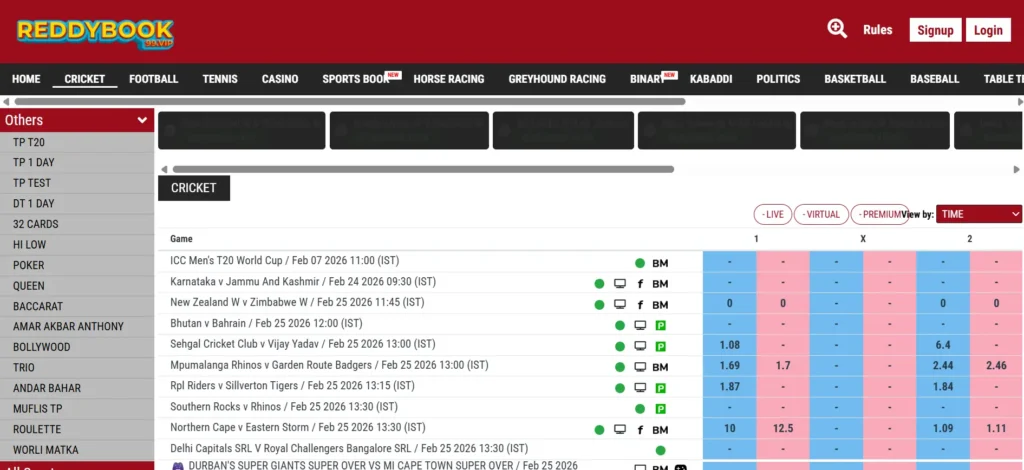
Task: Open Northern Cape v Eastern Storm match
Action: 298,428
